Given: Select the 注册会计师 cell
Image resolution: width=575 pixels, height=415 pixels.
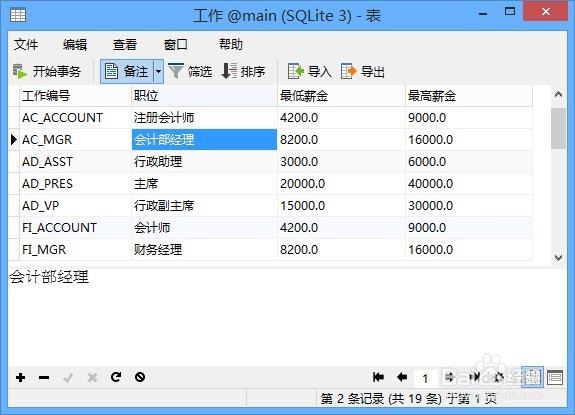Looking at the screenshot, I should (x=204, y=118).
